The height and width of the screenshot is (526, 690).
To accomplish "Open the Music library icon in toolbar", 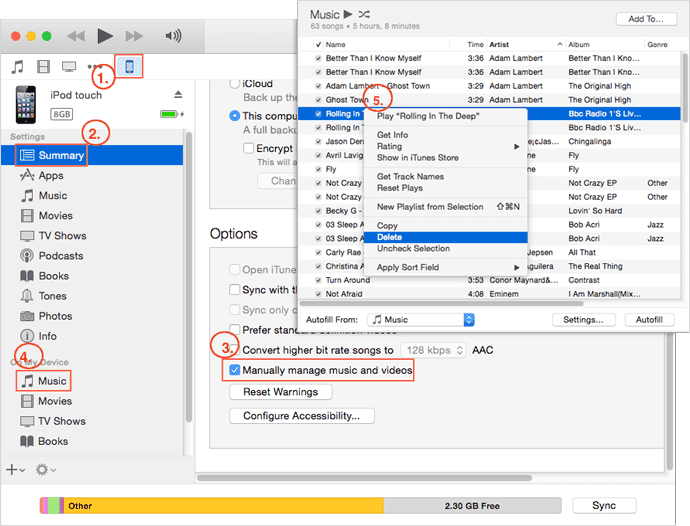I will click(x=17, y=67).
